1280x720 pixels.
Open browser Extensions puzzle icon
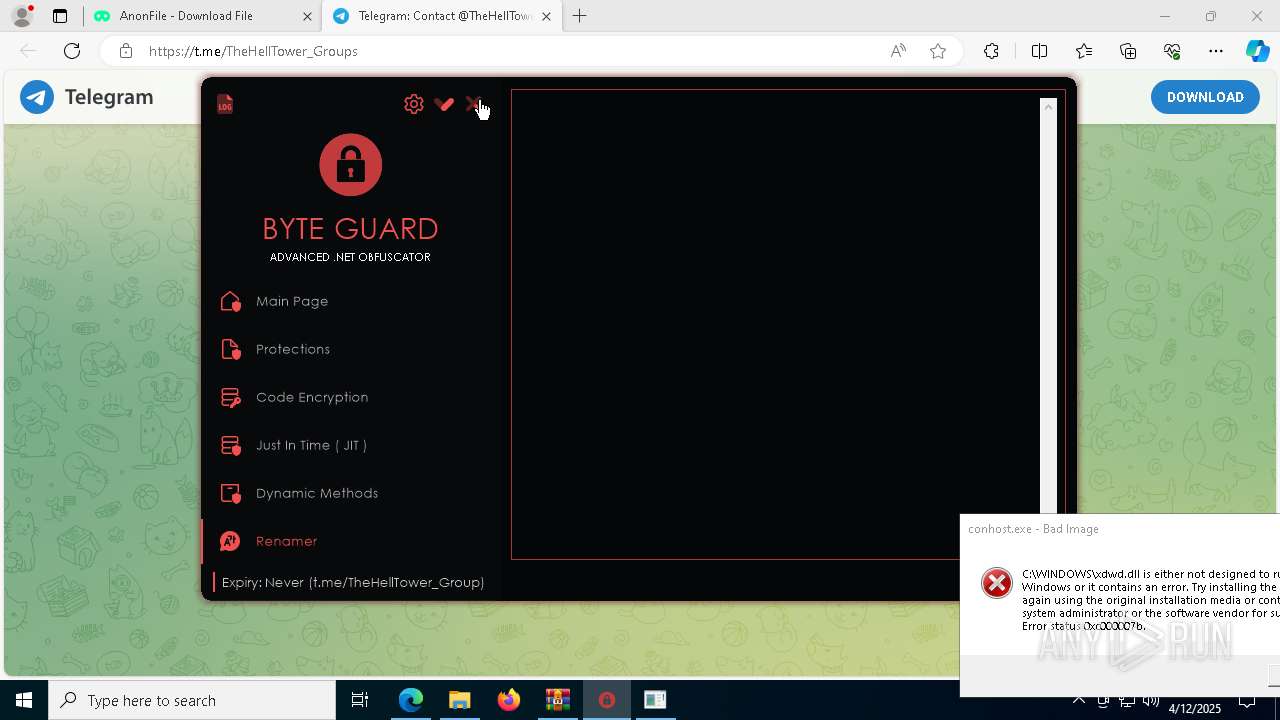click(991, 51)
